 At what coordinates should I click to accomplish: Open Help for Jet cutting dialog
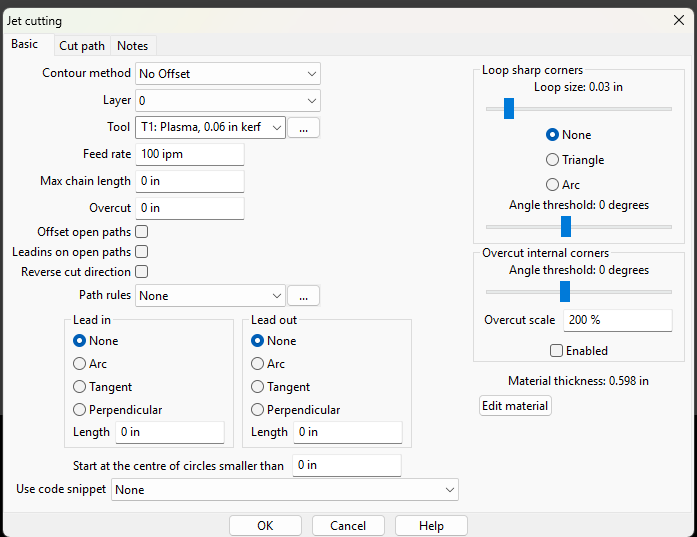pyautogui.click(x=431, y=526)
